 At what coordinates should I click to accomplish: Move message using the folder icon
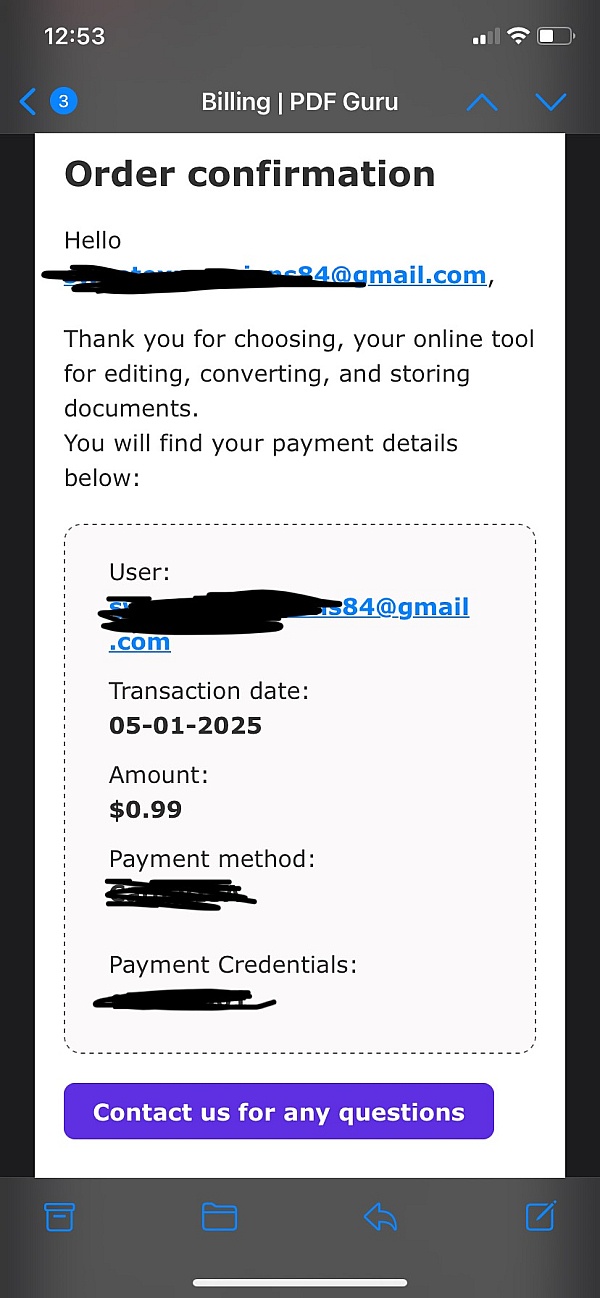[x=220, y=1216]
